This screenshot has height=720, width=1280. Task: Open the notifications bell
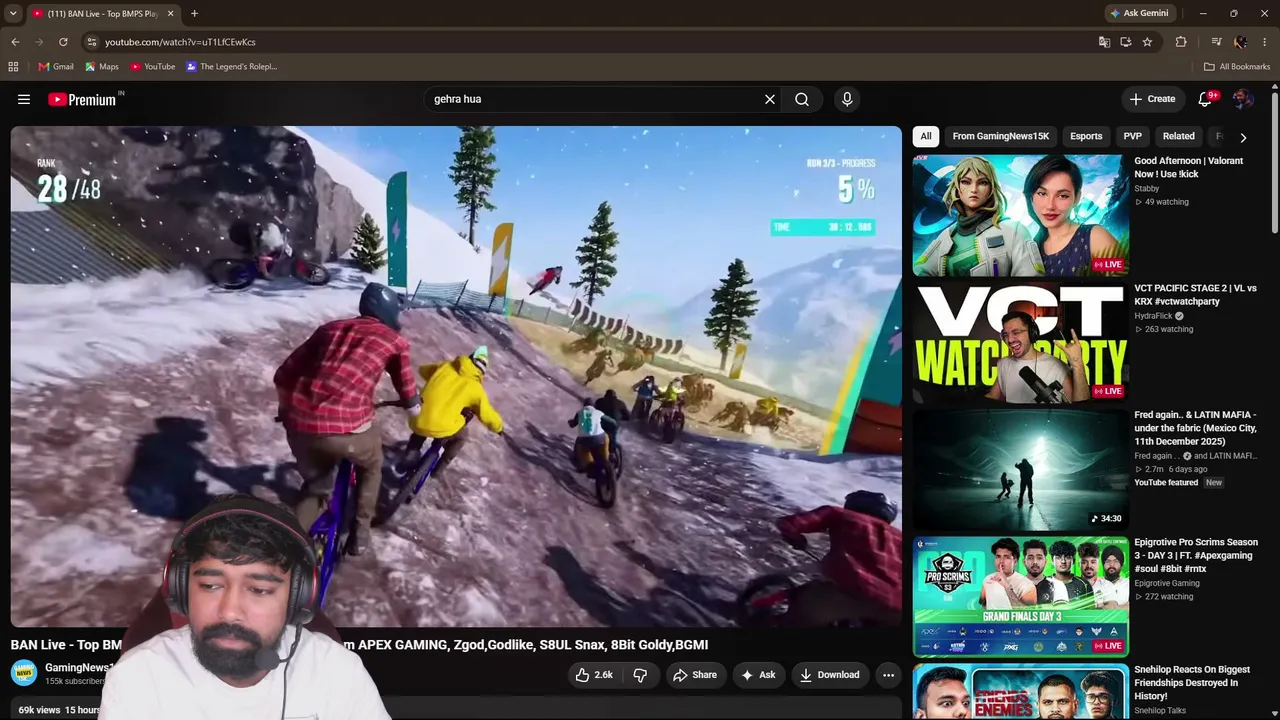click(1205, 99)
